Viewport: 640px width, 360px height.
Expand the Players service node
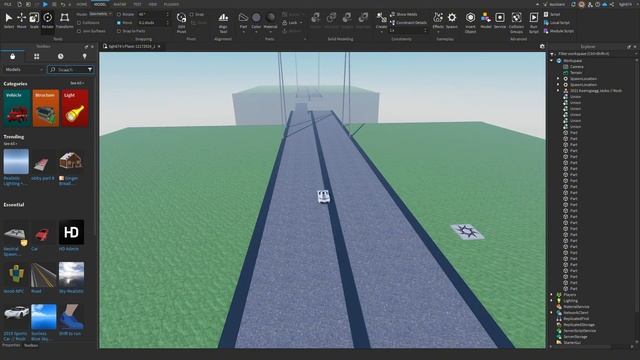(x=552, y=295)
